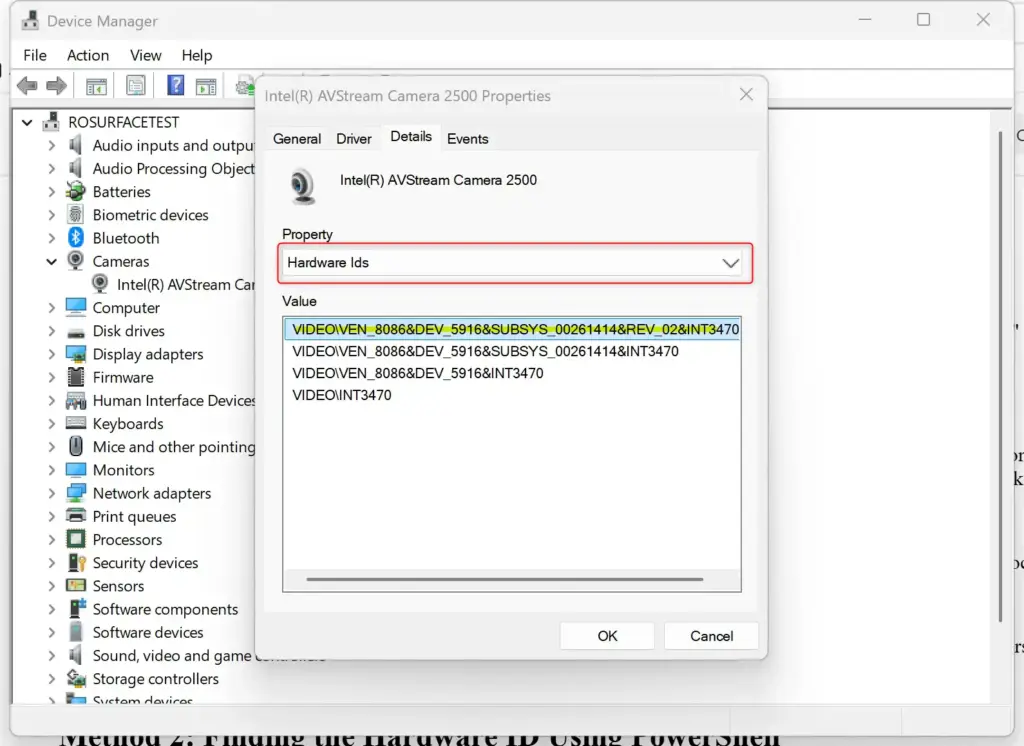The width and height of the screenshot is (1024, 746).
Task: Switch to the Events tab
Action: click(467, 138)
